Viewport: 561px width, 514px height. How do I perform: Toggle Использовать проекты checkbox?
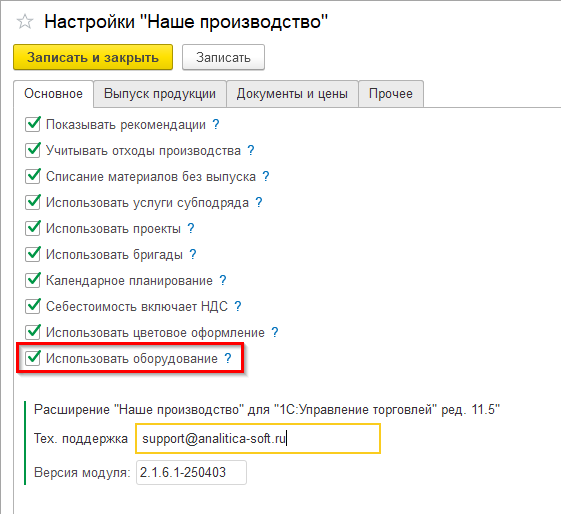(33, 228)
